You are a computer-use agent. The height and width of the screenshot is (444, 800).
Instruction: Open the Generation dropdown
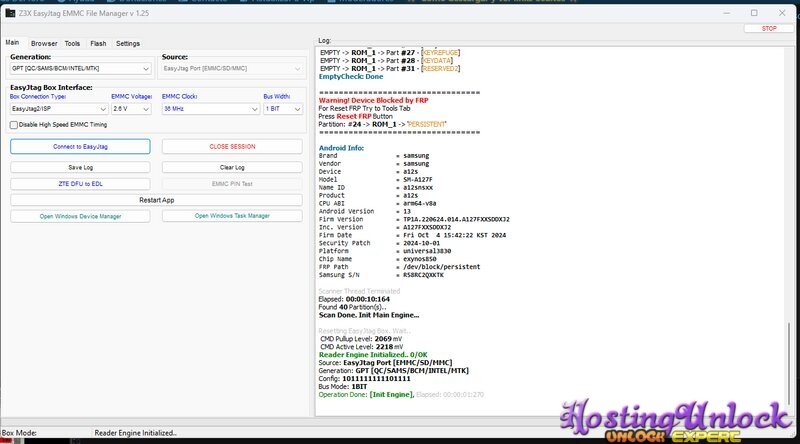(80, 69)
